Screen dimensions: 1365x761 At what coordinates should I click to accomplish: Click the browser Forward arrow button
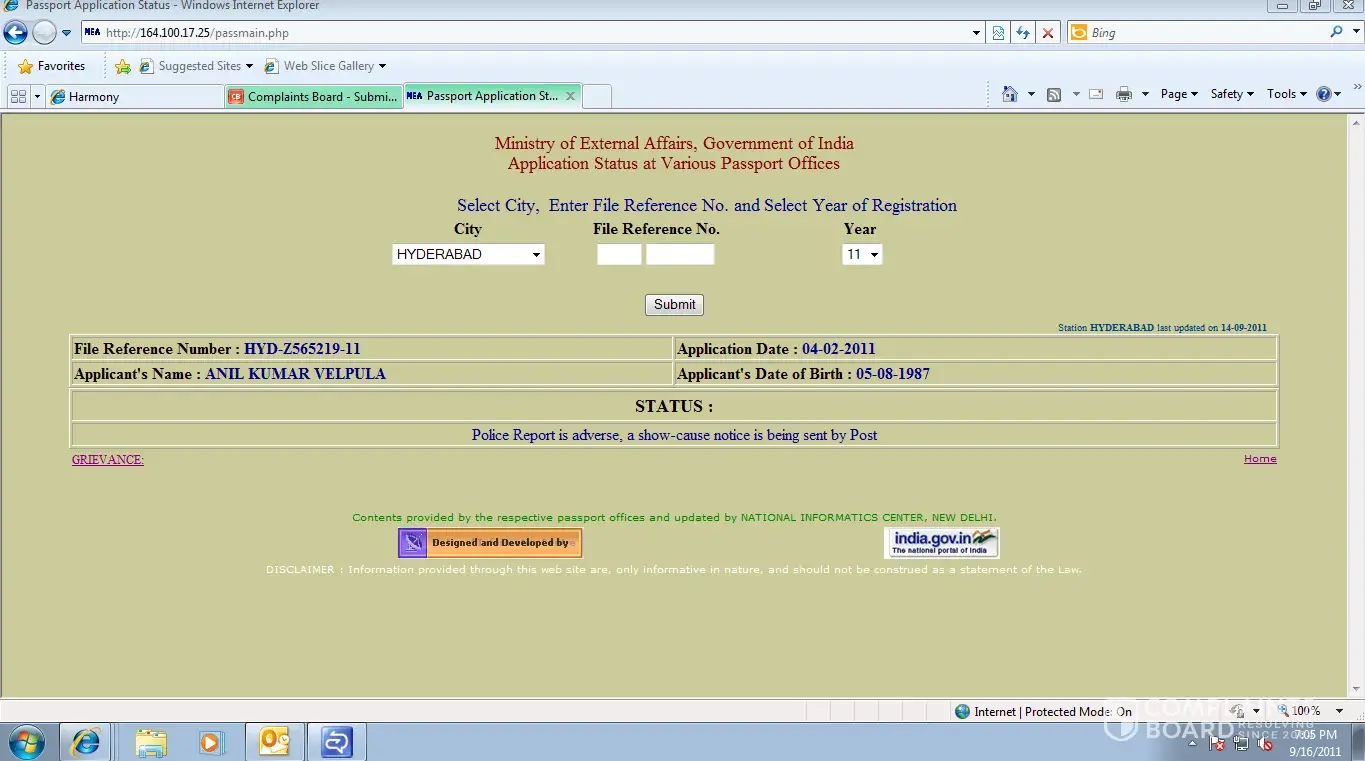[44, 32]
